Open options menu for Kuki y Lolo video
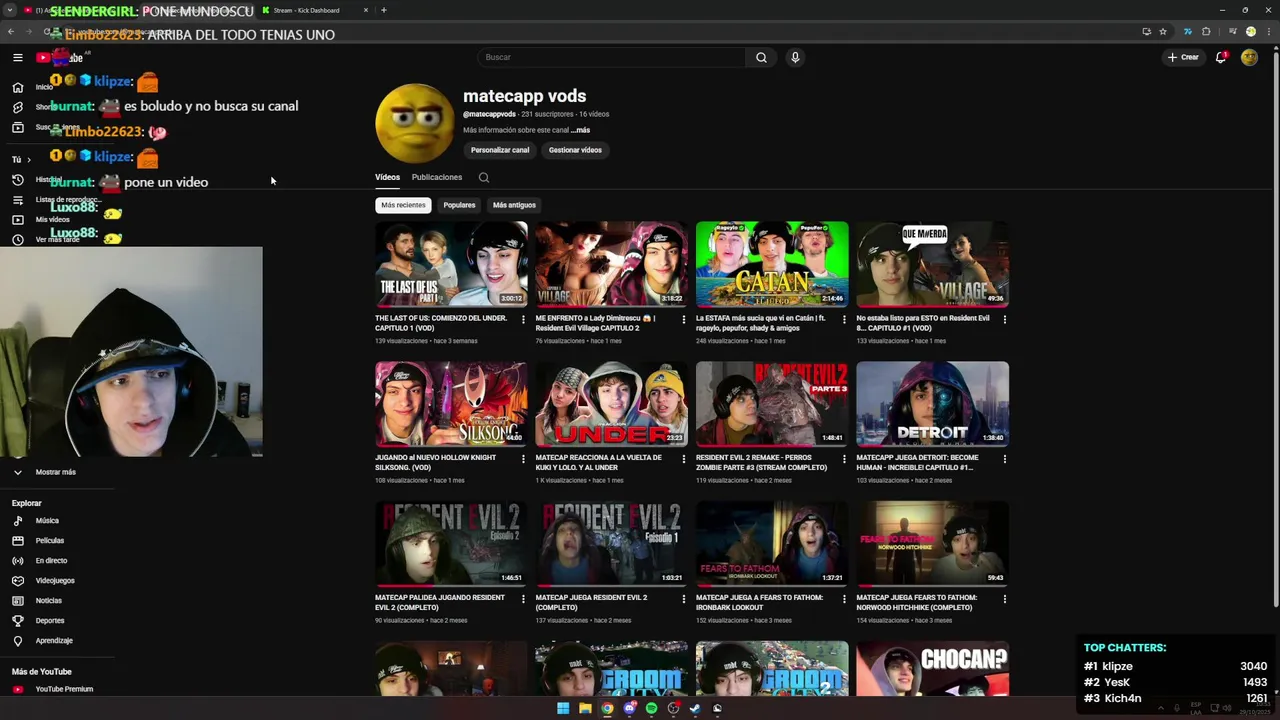 click(684, 459)
